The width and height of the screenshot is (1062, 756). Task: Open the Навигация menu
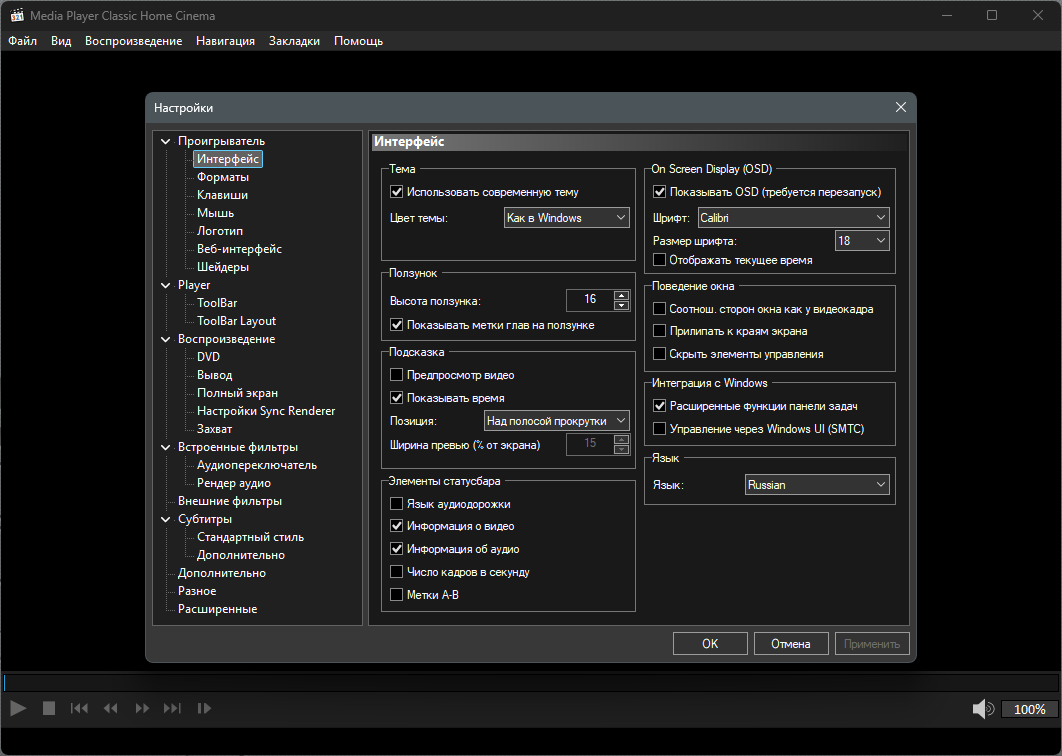coord(226,41)
